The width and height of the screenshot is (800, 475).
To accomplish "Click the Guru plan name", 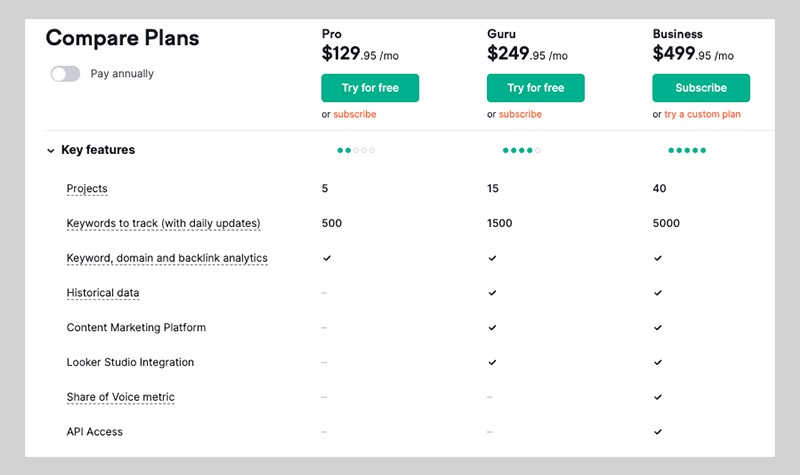I will point(502,34).
